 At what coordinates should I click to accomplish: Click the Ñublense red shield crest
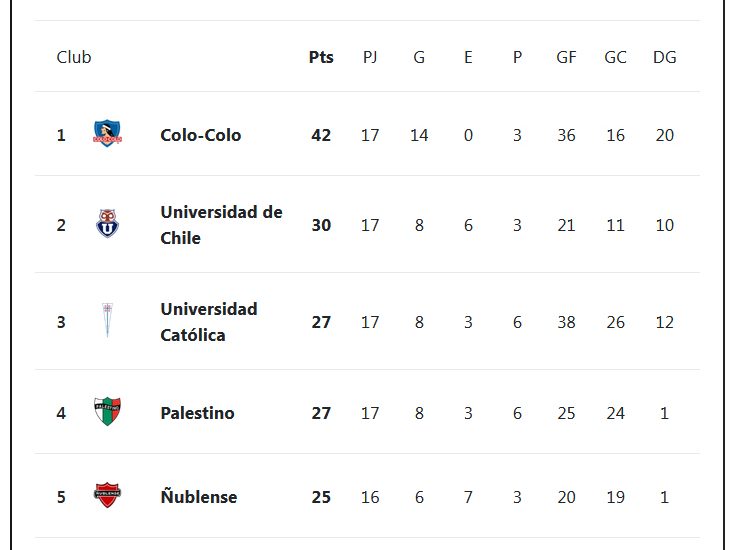click(107, 495)
